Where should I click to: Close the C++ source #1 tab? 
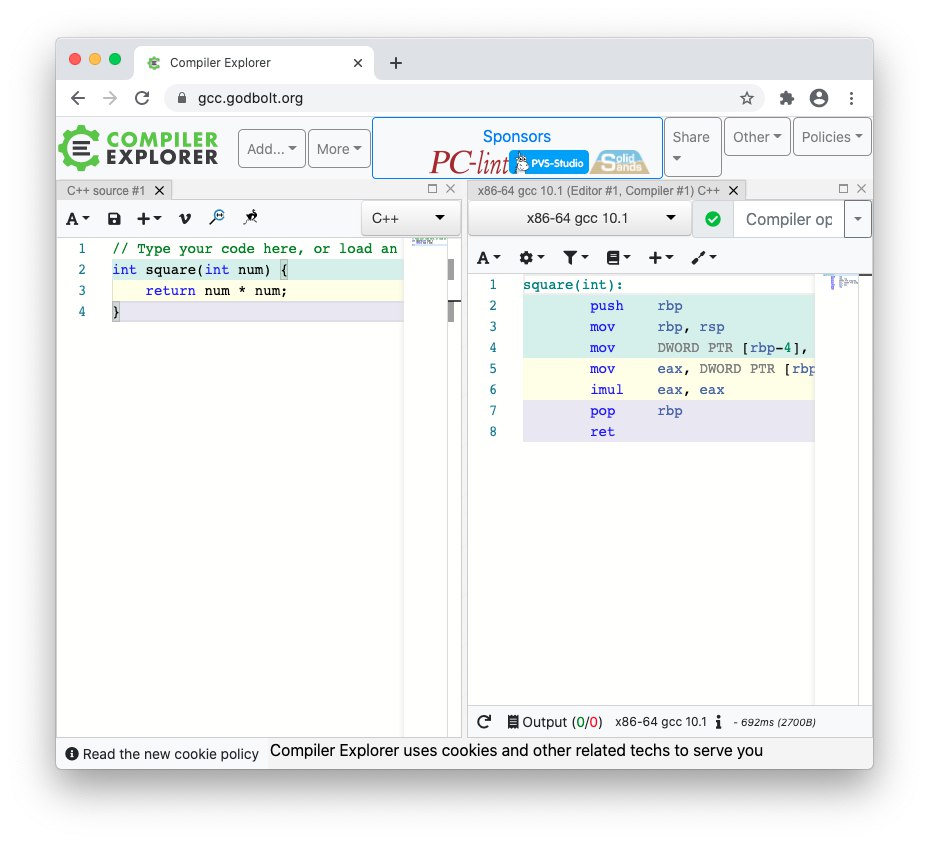(x=159, y=191)
